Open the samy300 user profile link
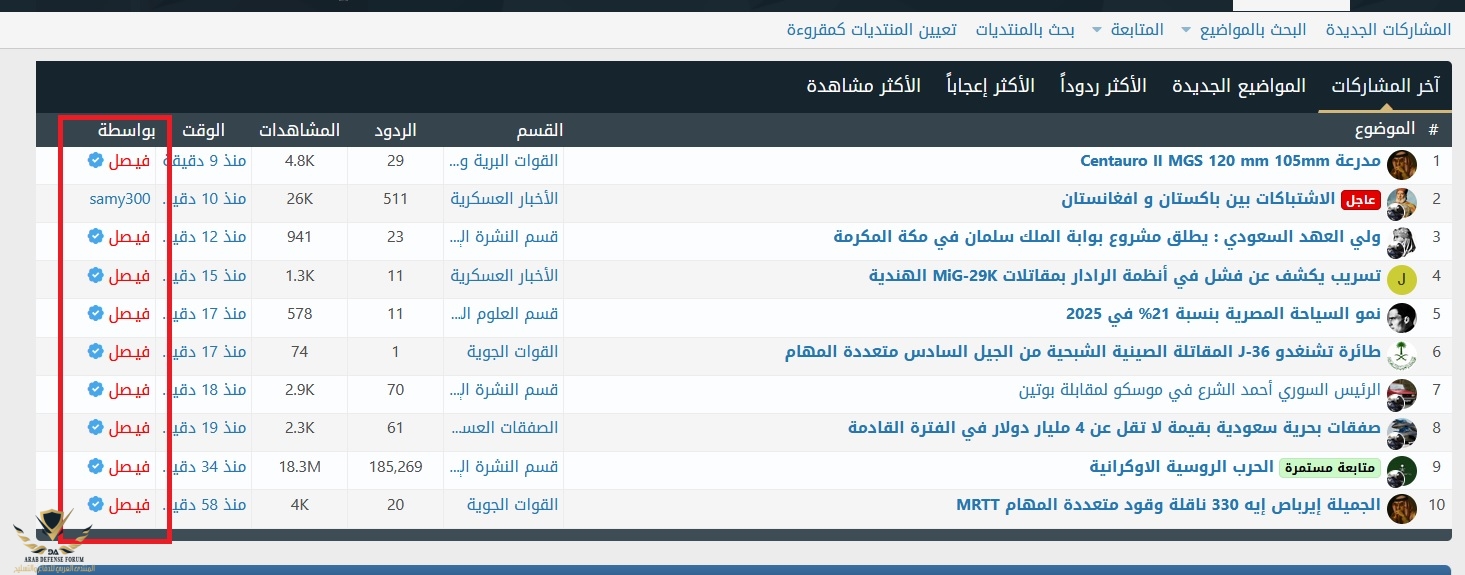The image size is (1465, 575). click(120, 199)
